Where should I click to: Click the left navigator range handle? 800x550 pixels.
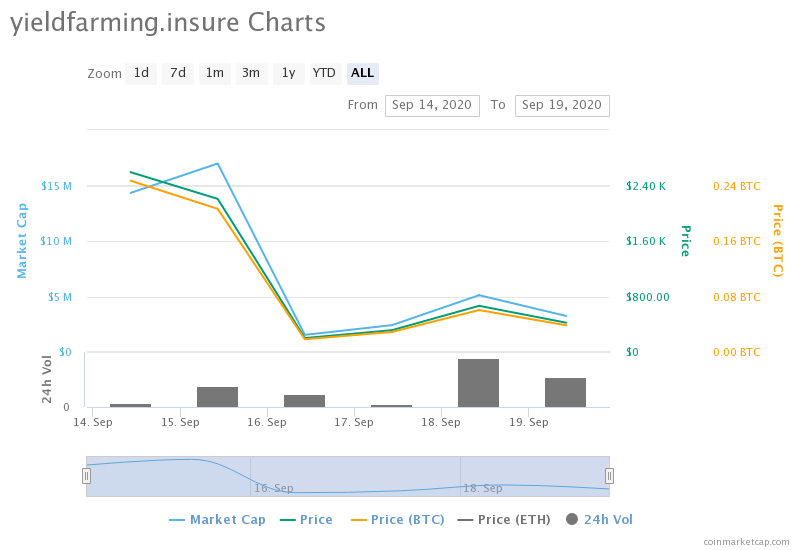(x=86, y=476)
